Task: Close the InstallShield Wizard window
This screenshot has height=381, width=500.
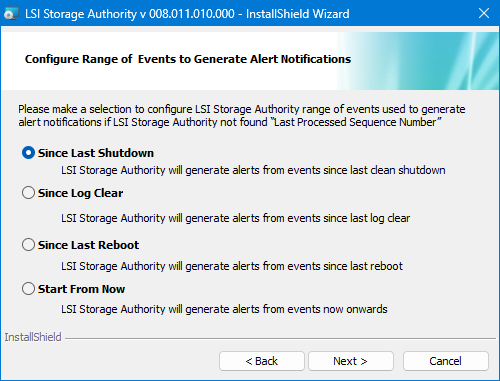Action: tap(484, 14)
